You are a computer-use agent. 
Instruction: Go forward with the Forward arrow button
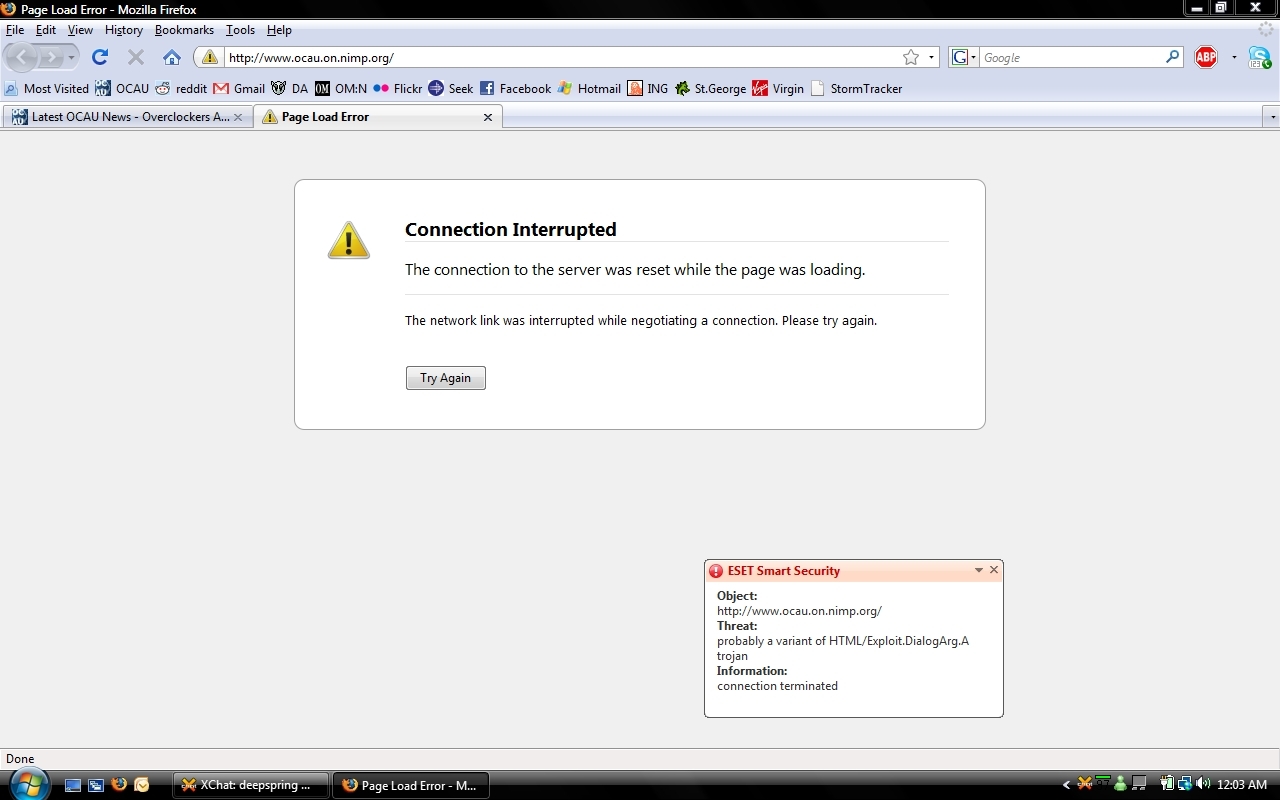[50, 57]
